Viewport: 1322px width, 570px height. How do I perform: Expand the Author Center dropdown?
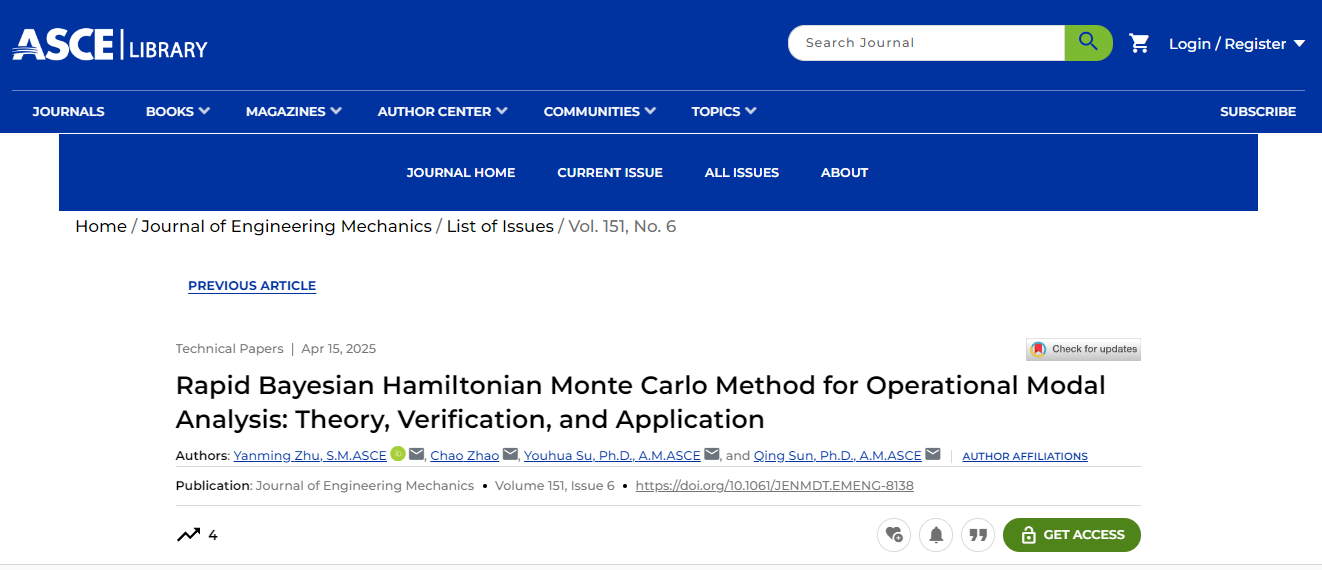[x=442, y=112]
